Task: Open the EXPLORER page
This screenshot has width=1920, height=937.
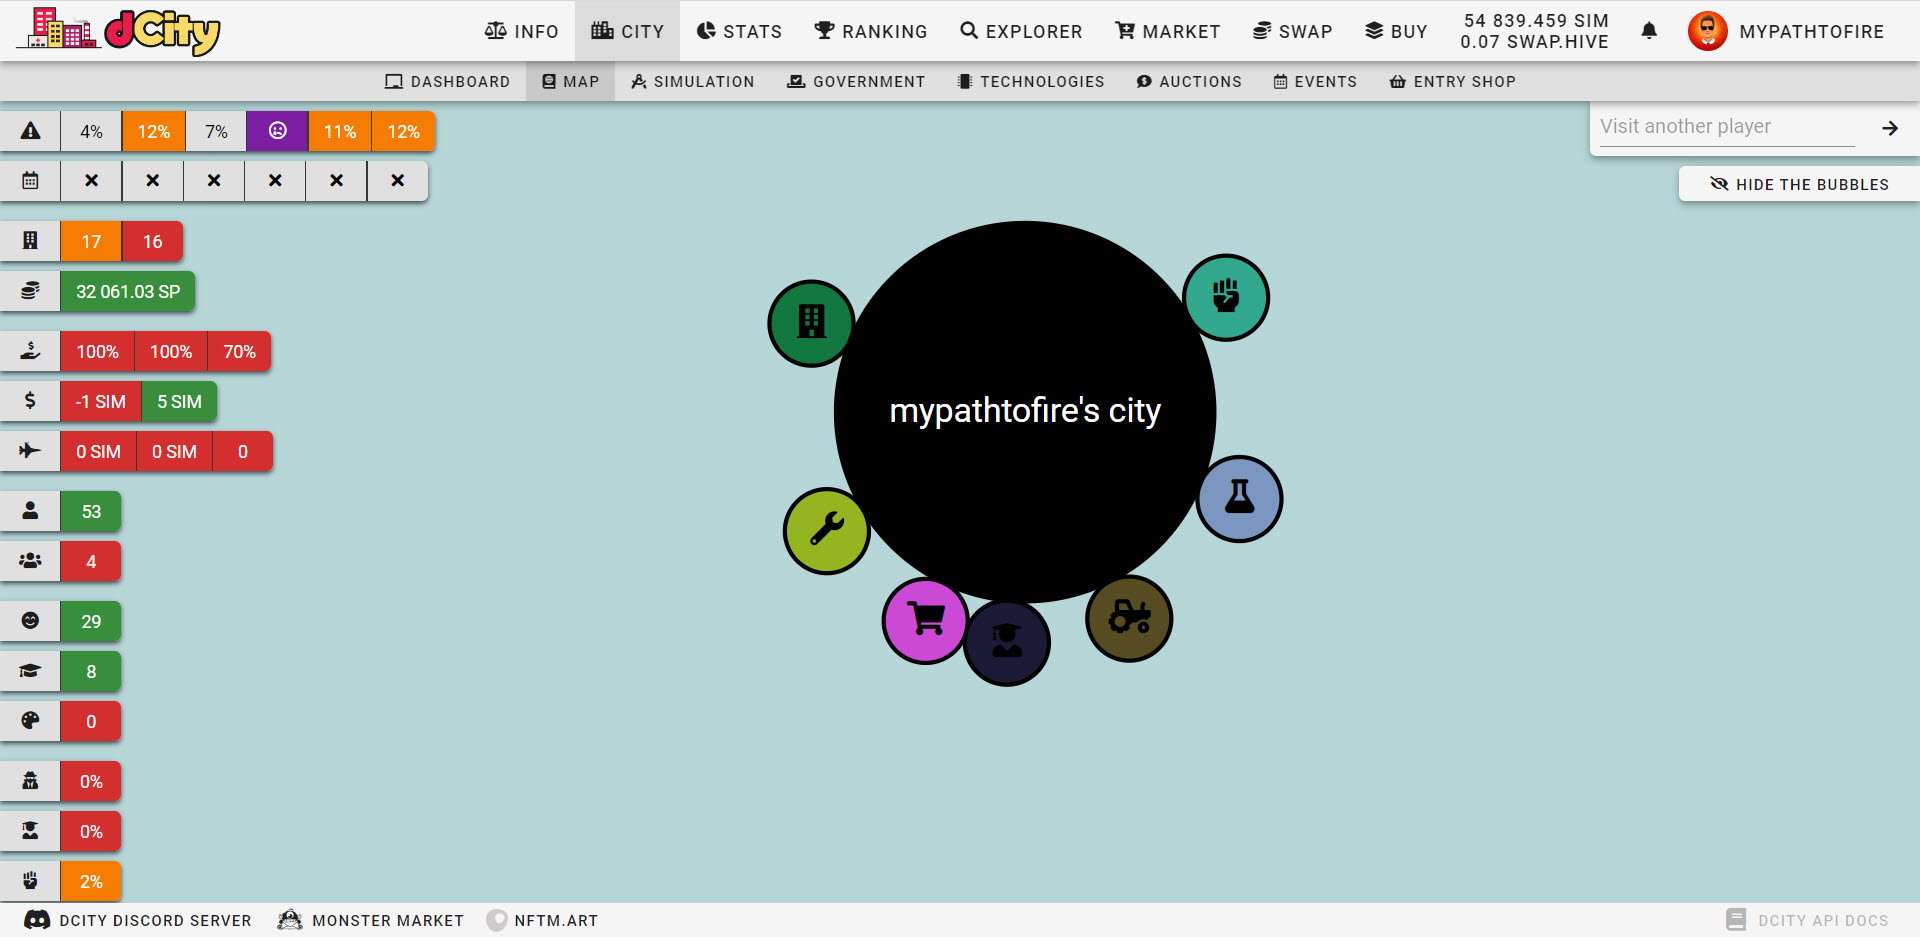Action: tap(1021, 31)
